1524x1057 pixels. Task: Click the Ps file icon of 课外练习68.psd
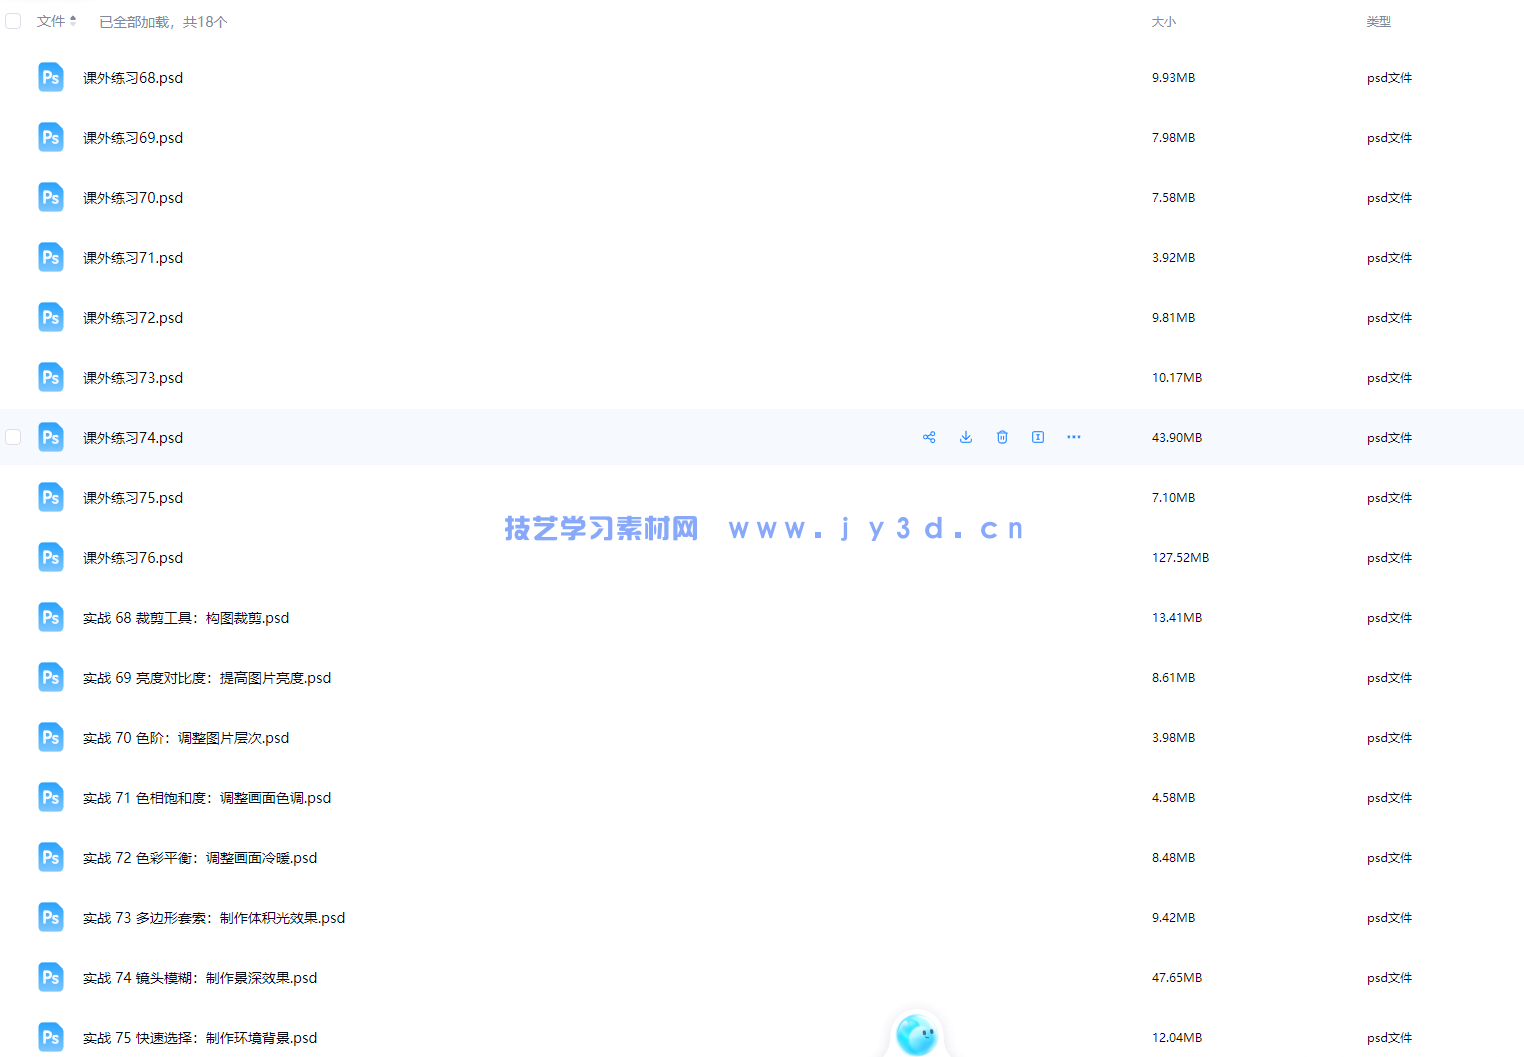click(51, 77)
